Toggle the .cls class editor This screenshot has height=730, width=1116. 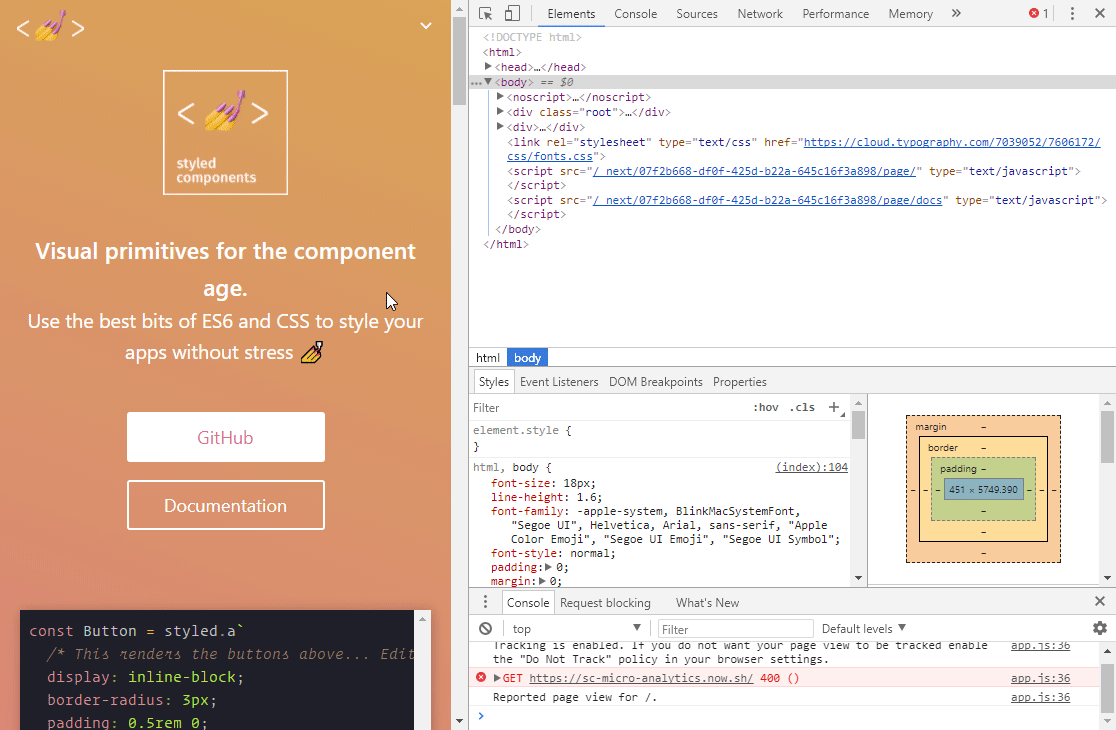802,408
